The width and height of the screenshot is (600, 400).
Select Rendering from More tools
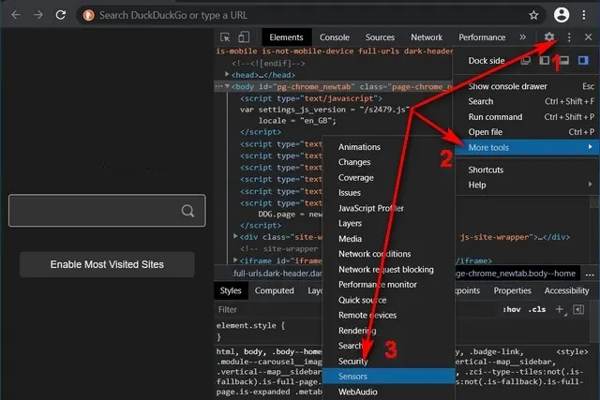[x=389, y=330]
